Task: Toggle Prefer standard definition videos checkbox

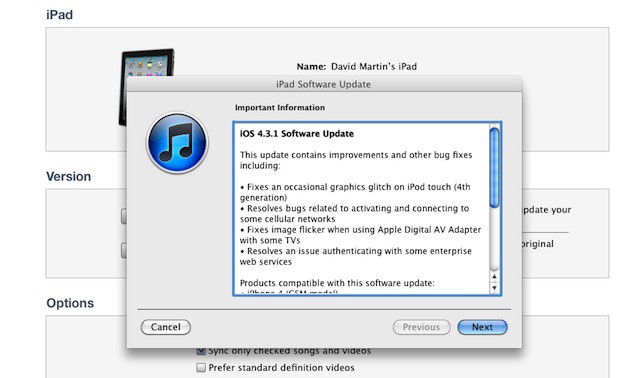Action: click(x=201, y=368)
